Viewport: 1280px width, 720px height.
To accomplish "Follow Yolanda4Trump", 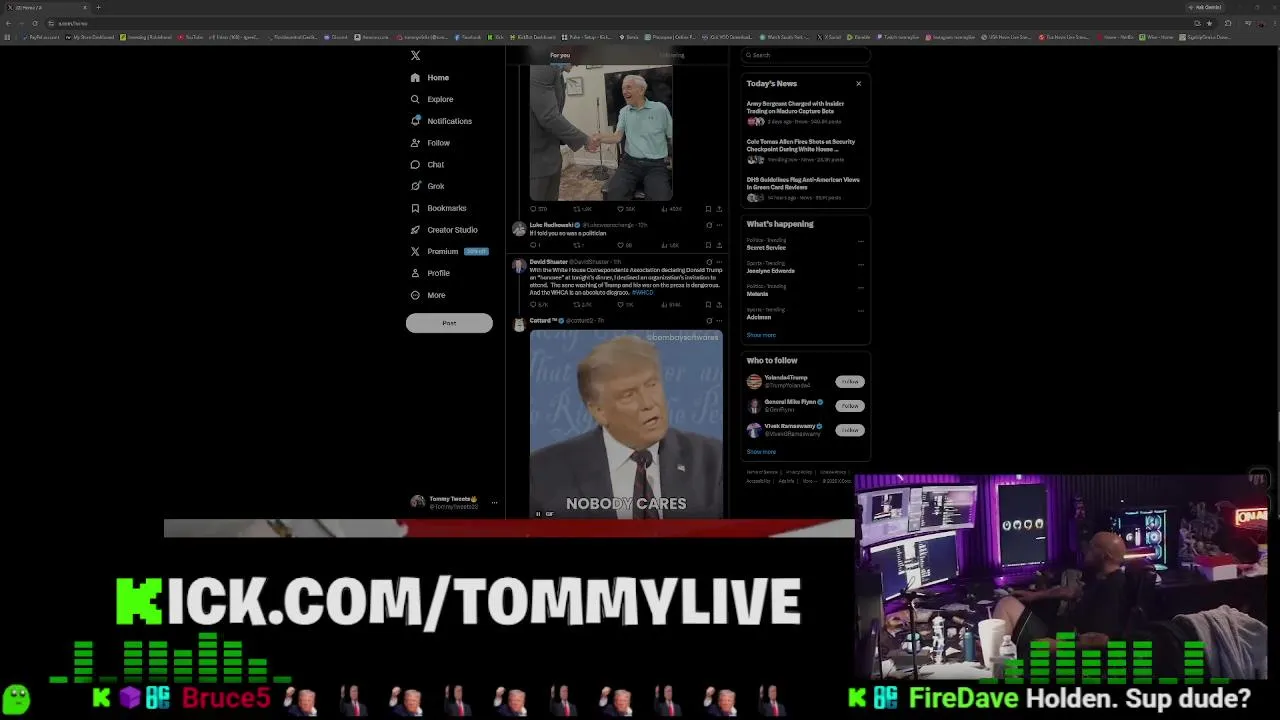I will 850,381.
